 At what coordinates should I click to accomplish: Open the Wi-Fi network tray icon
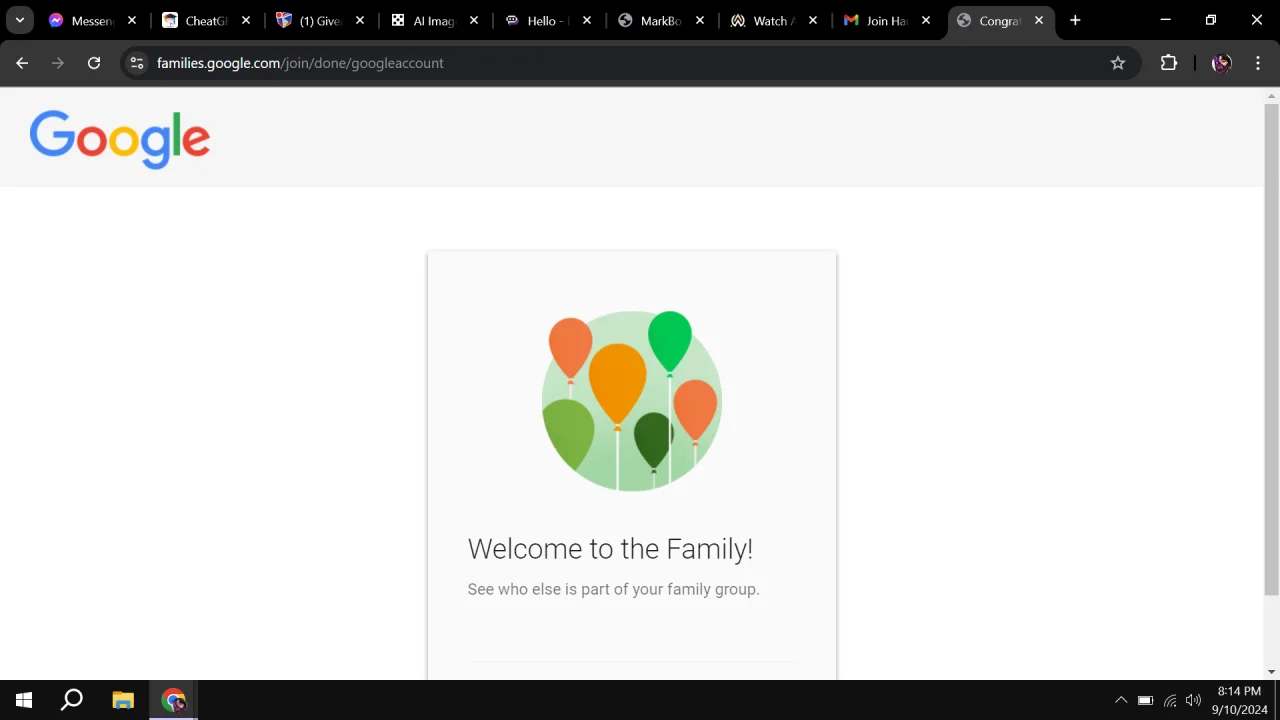(x=1170, y=700)
